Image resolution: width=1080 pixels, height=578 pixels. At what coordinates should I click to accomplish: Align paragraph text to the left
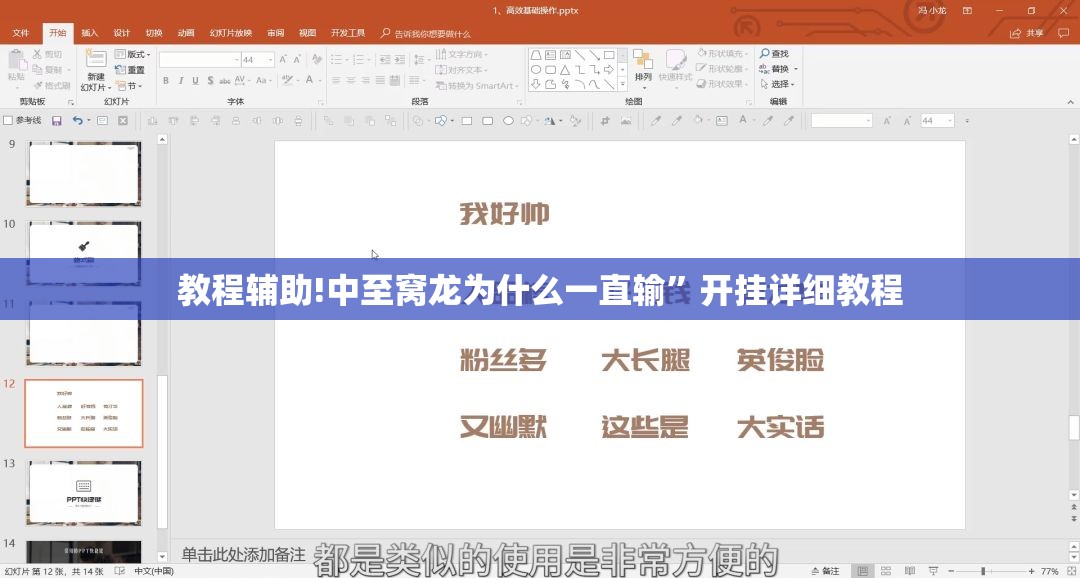point(336,81)
